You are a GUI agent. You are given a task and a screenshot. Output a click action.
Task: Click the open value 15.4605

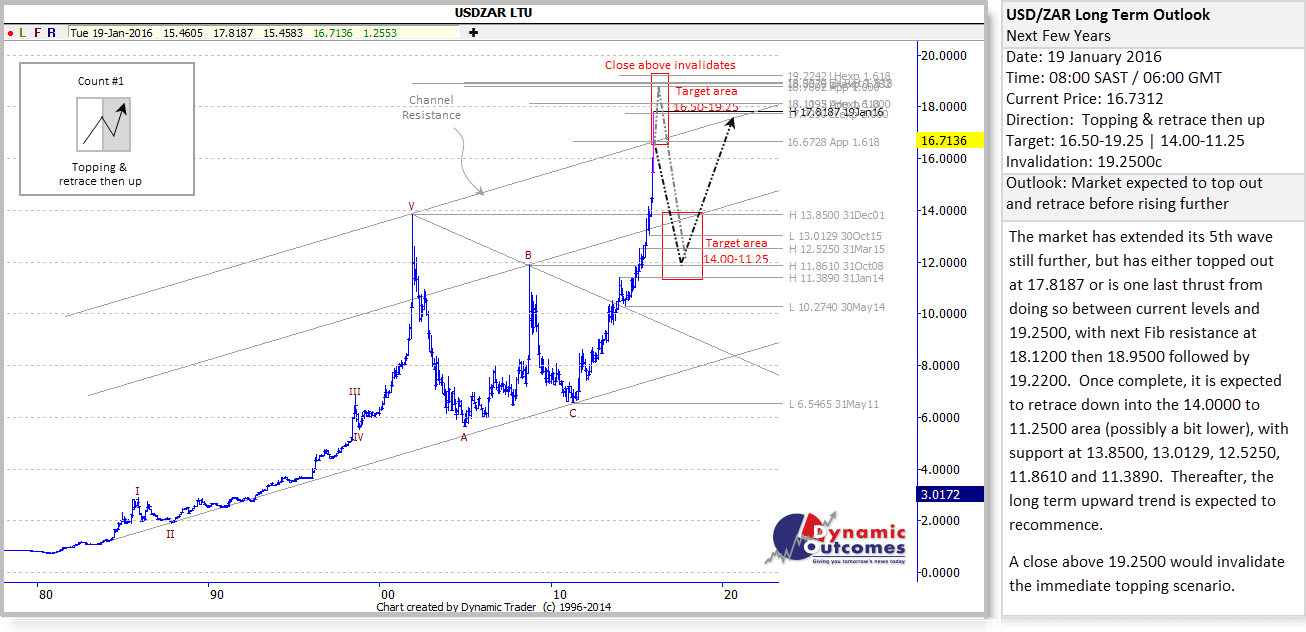pos(183,33)
